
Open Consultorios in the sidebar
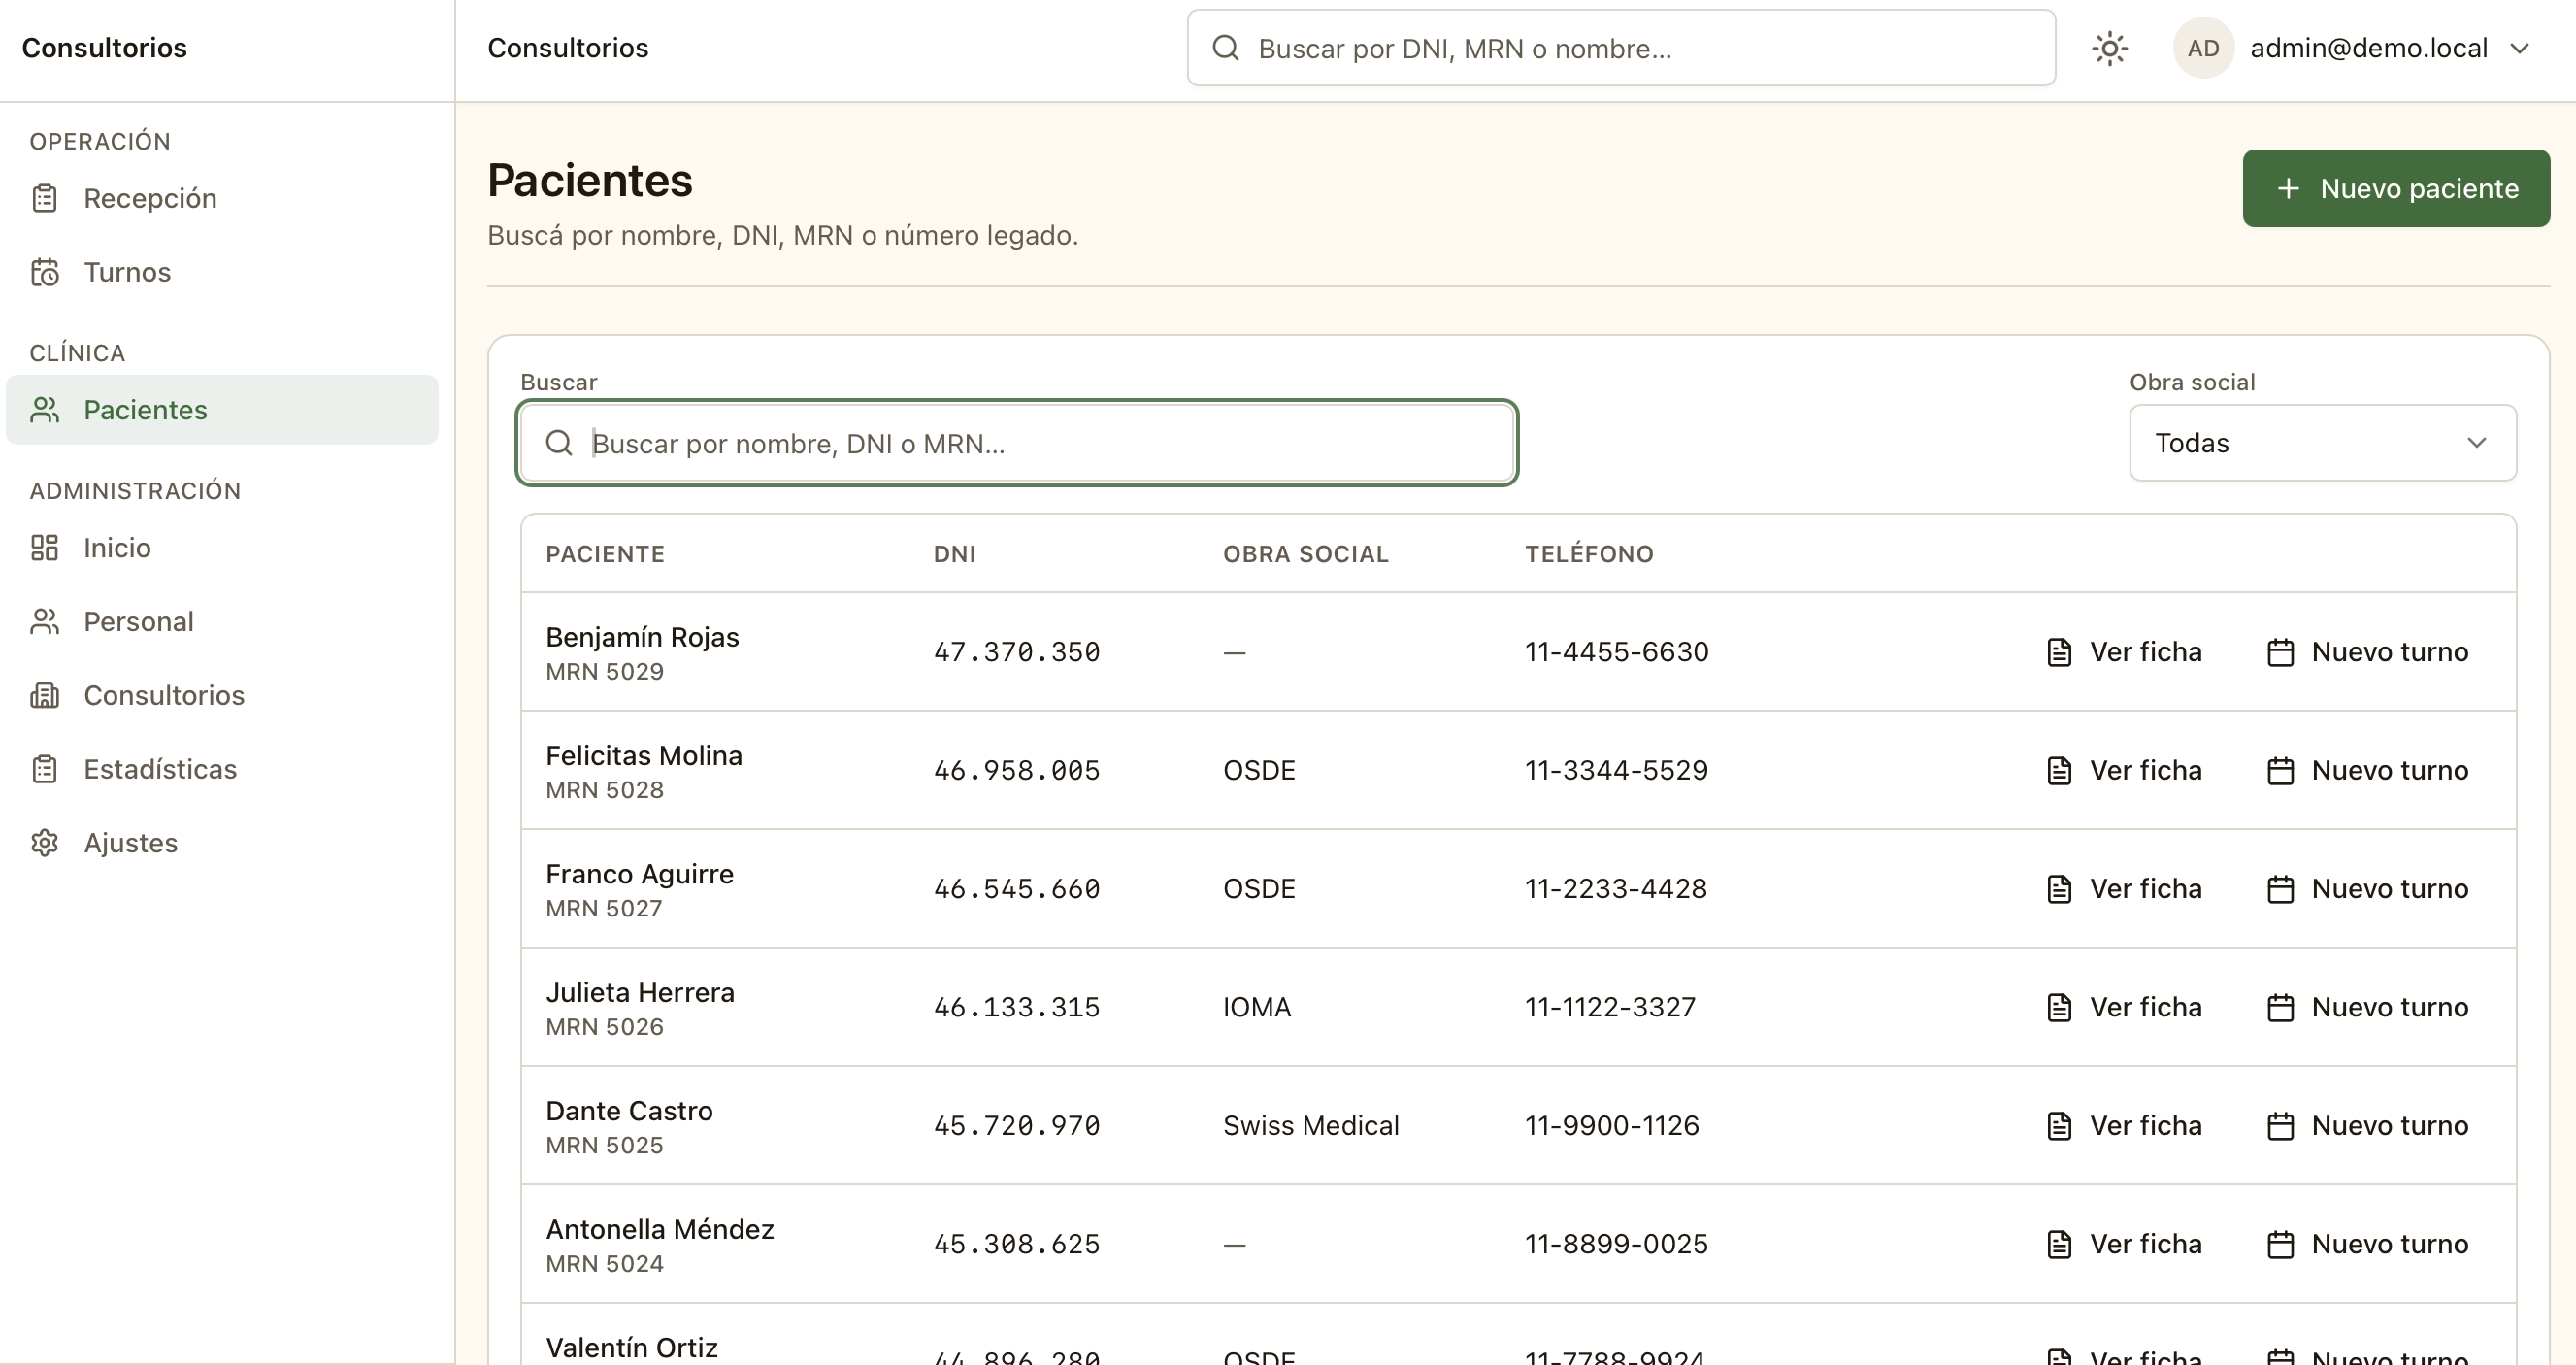222,695
